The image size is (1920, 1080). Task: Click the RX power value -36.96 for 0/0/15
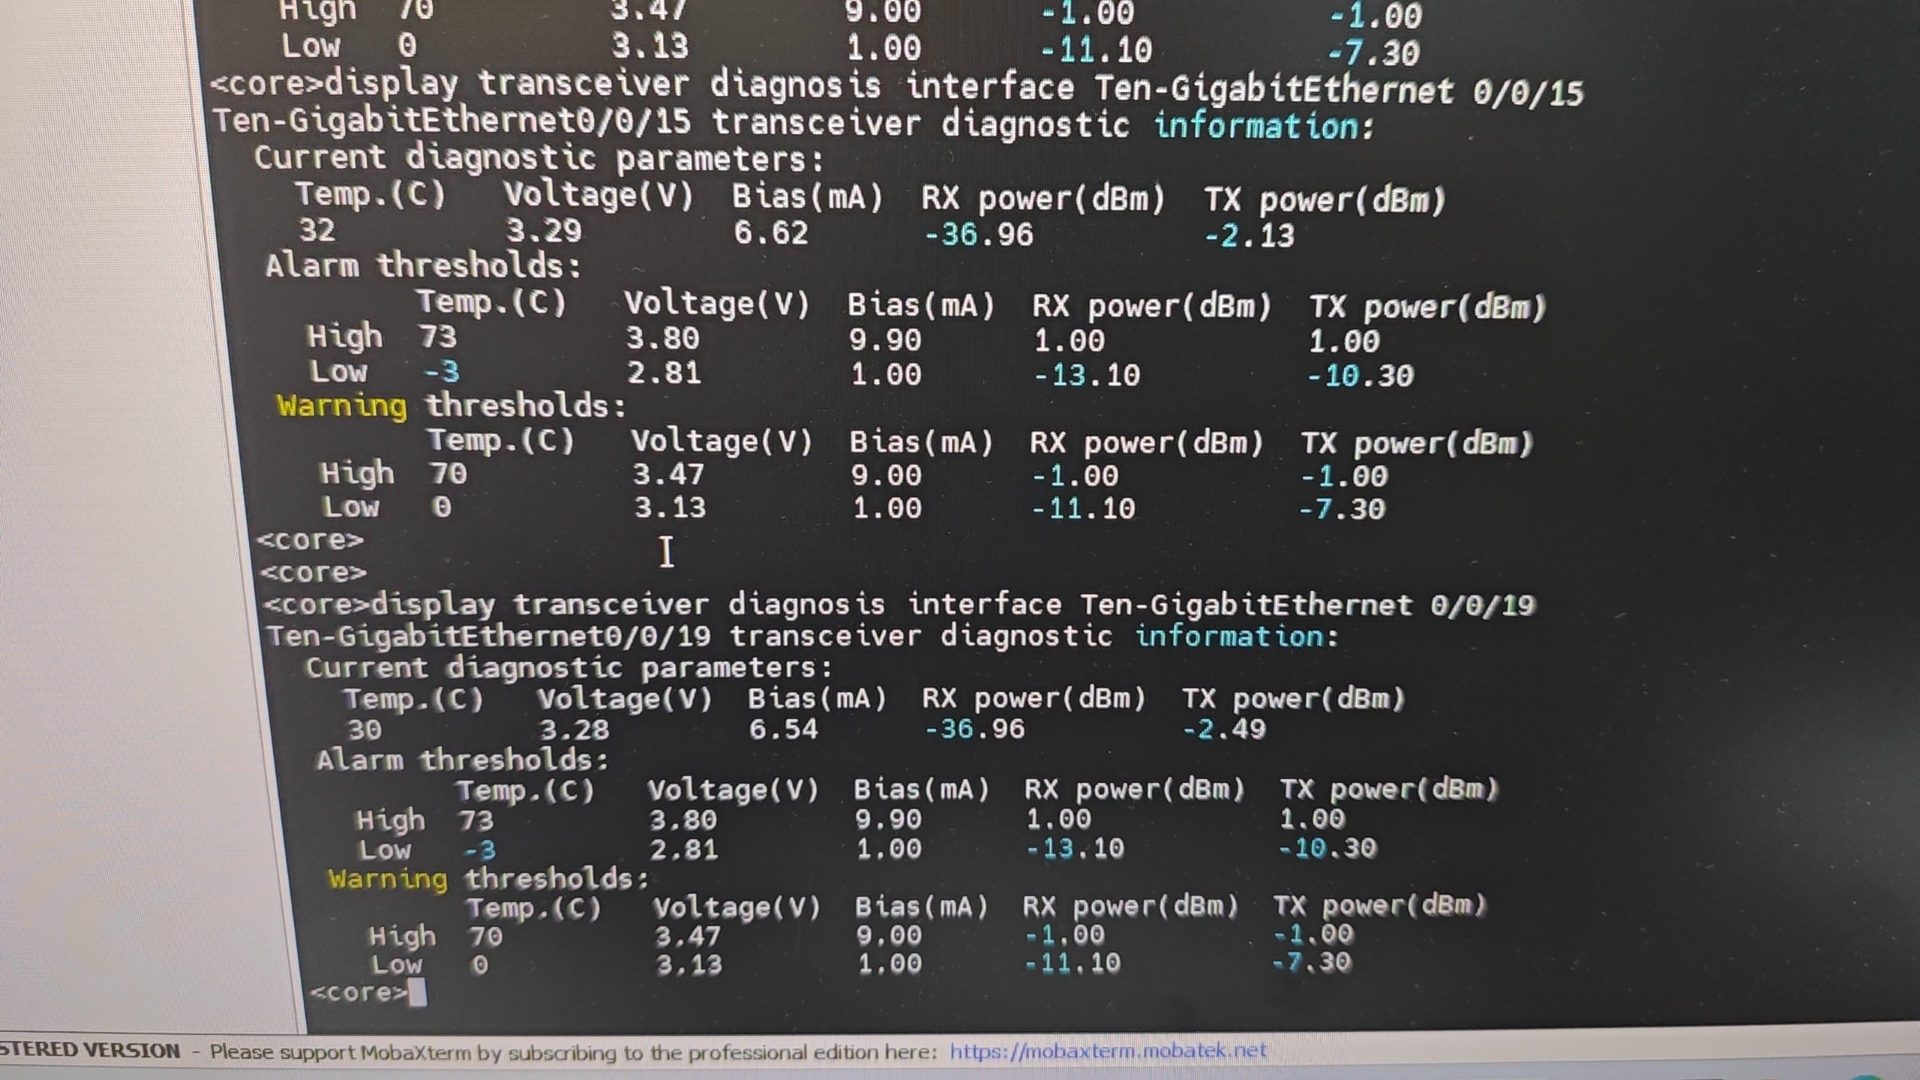978,235
